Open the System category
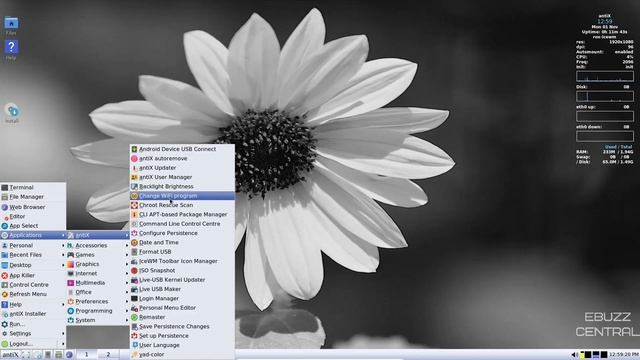 click(x=98, y=320)
